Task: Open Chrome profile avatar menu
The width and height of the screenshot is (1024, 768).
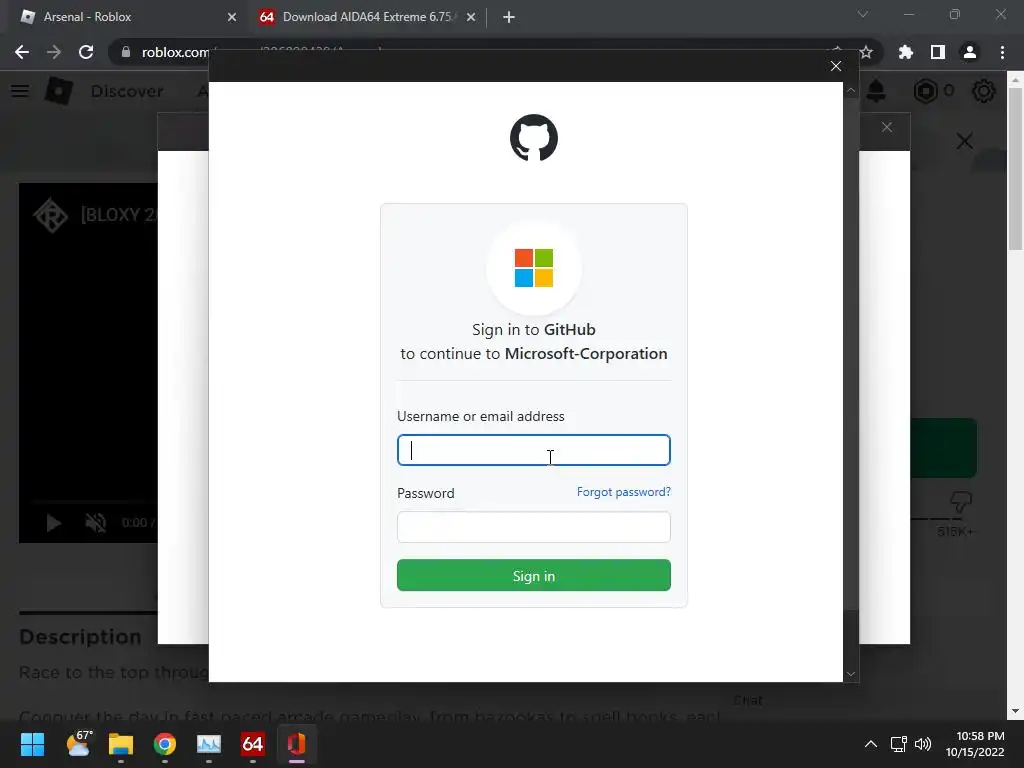Action: (x=970, y=52)
